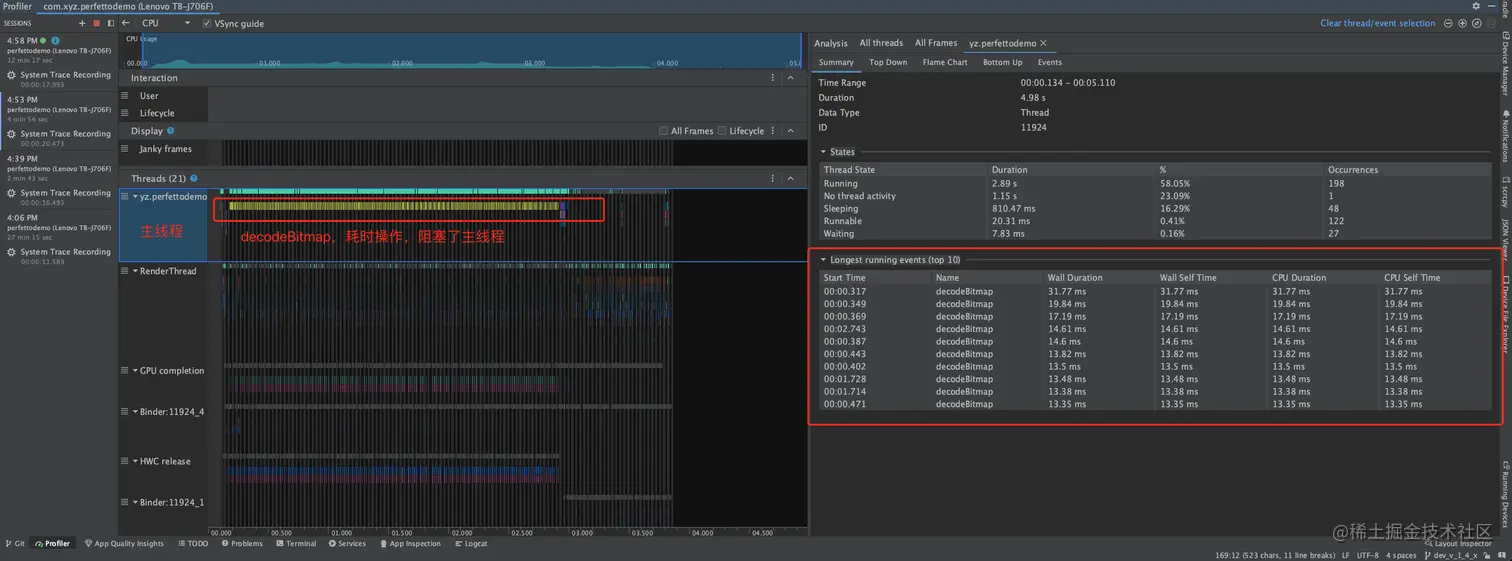Switch to the All threads tab

881,43
